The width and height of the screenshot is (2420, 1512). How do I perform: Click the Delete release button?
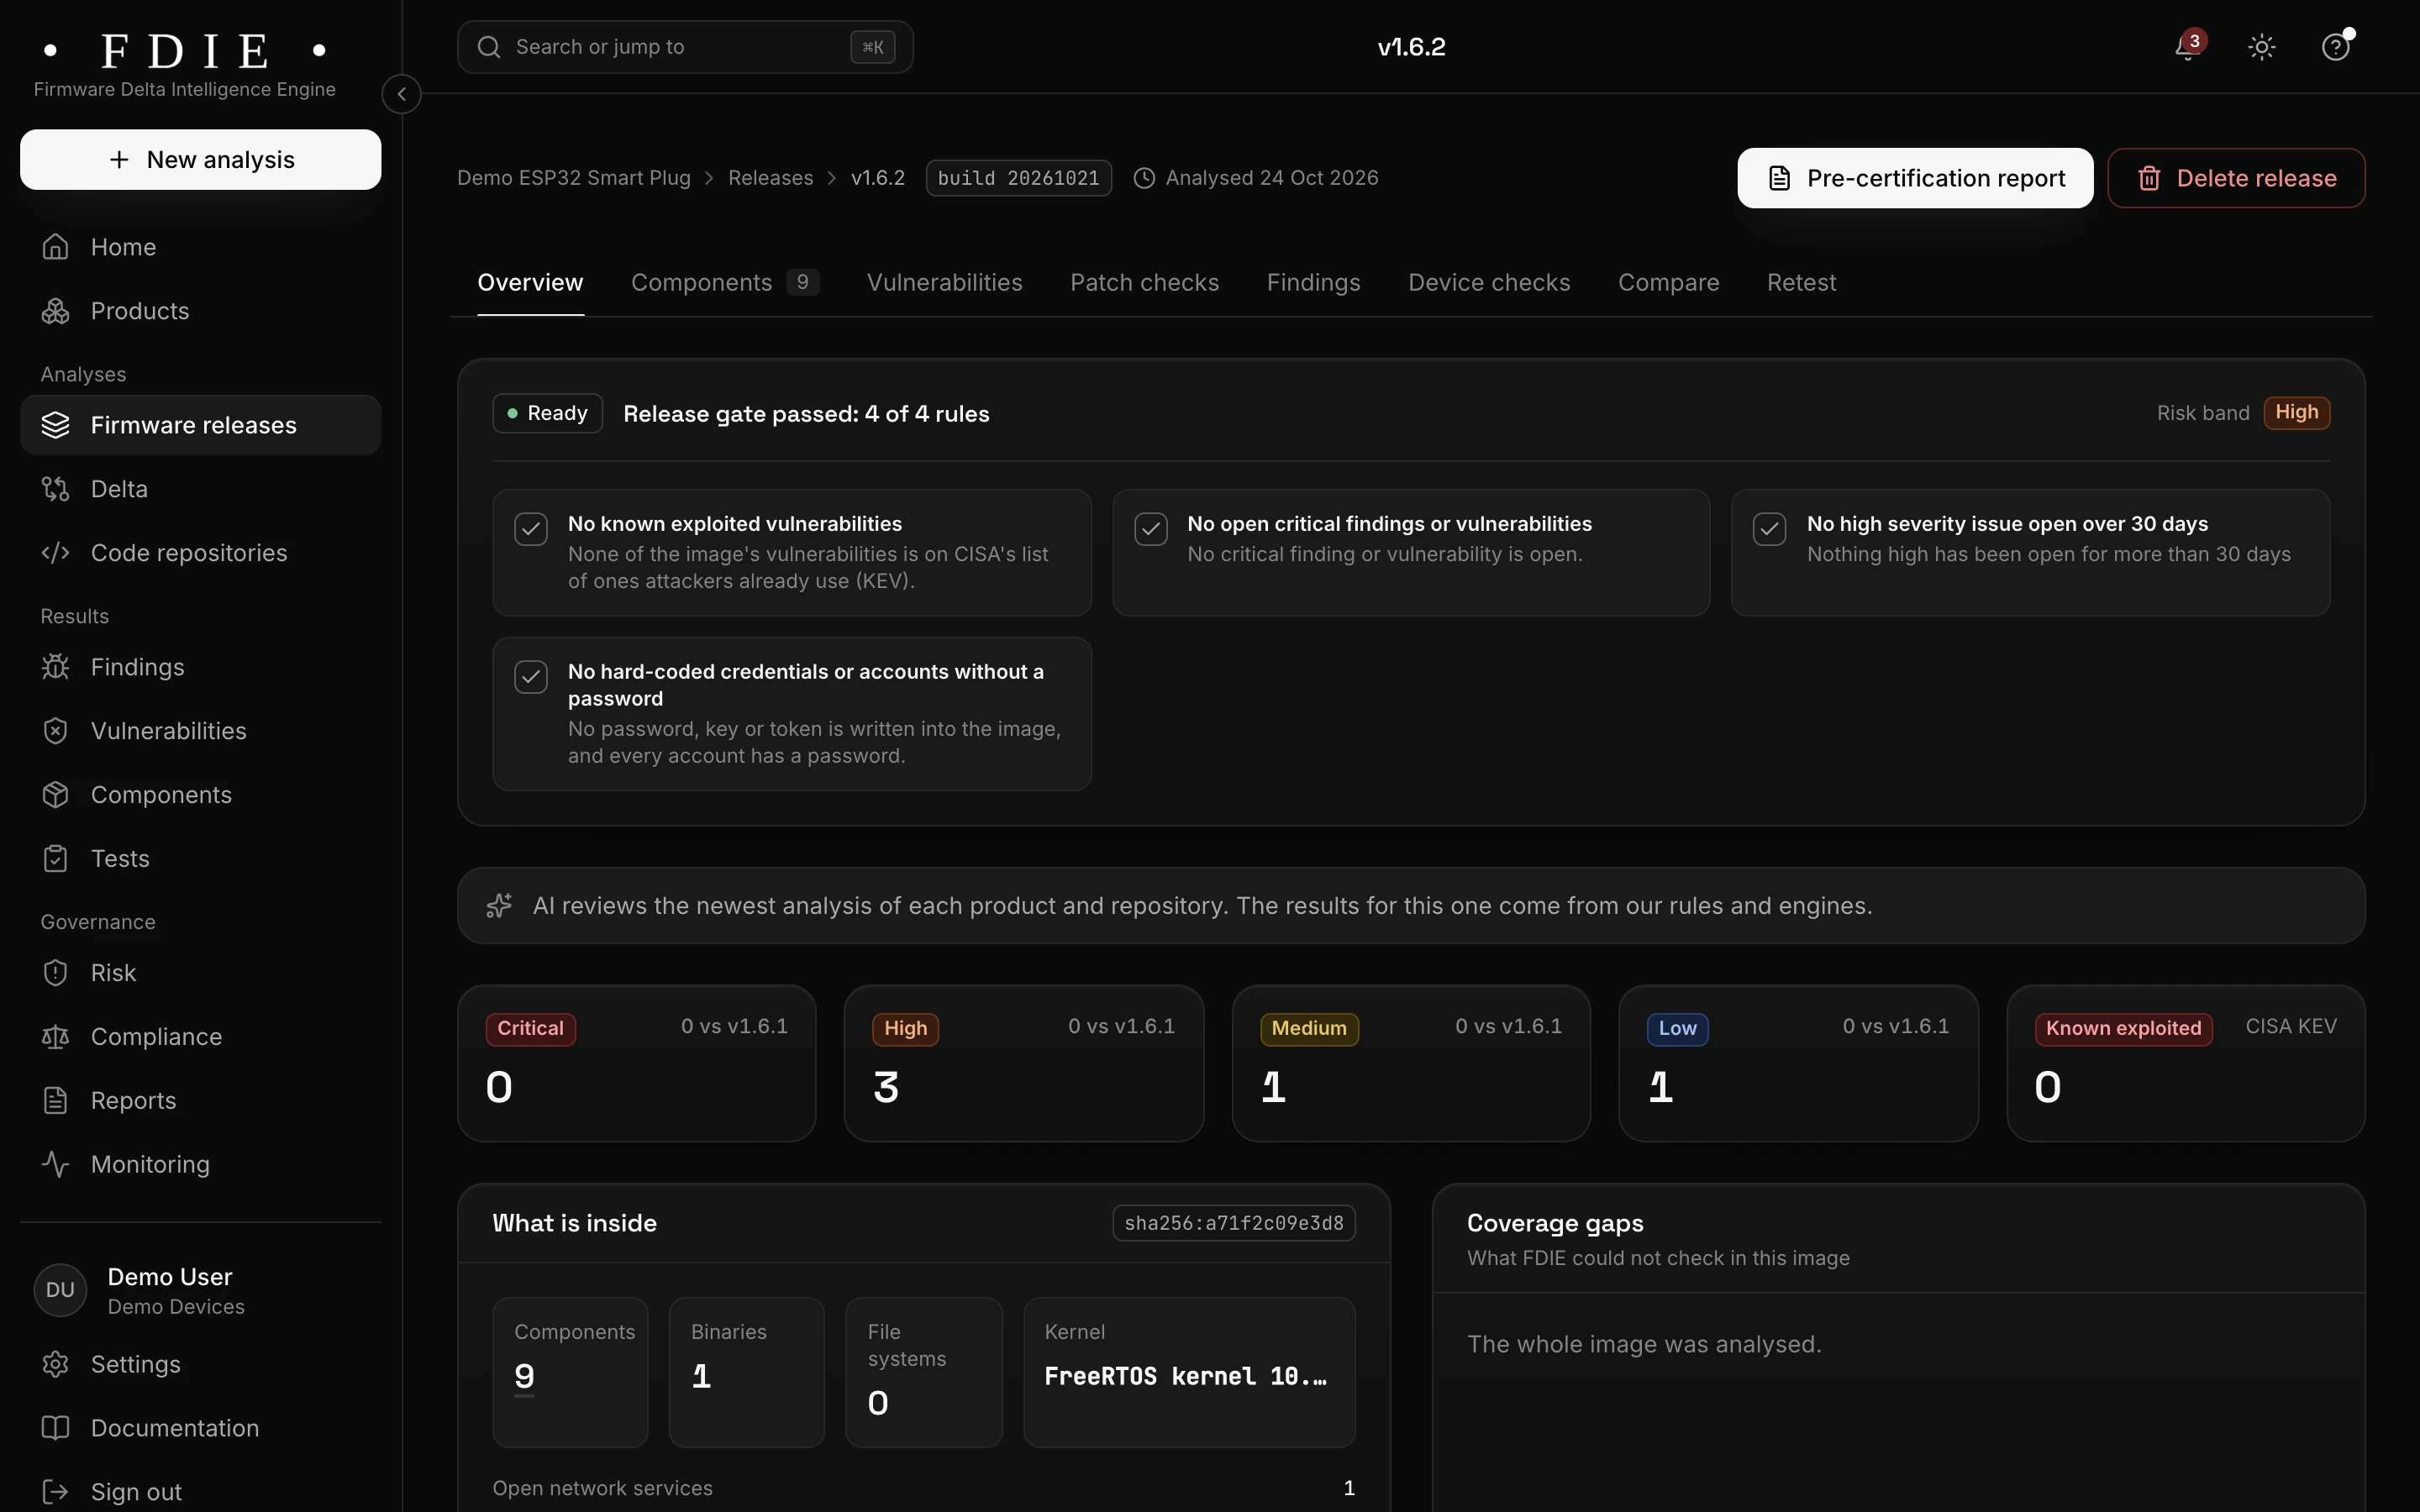click(2236, 178)
